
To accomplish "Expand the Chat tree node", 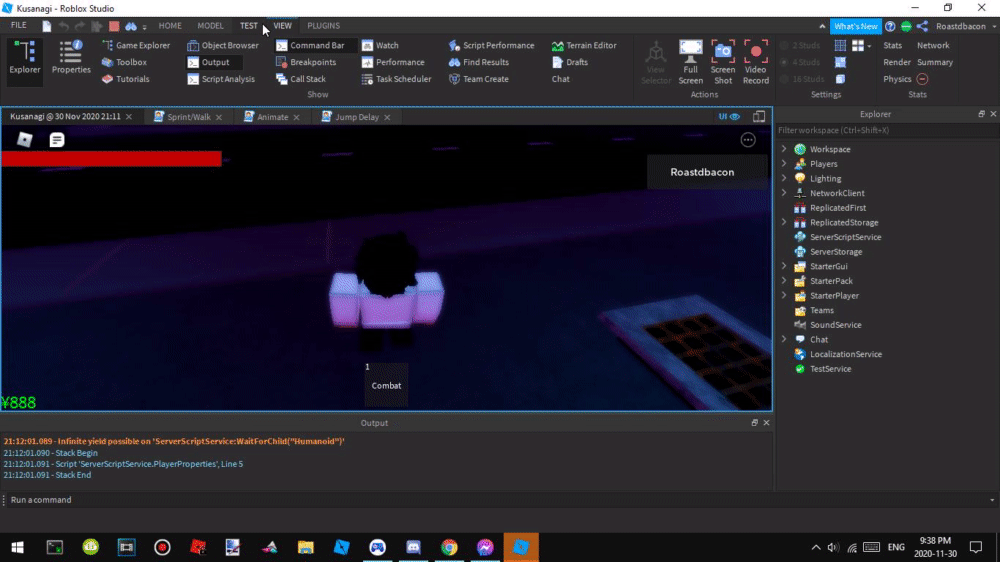I will [784, 339].
